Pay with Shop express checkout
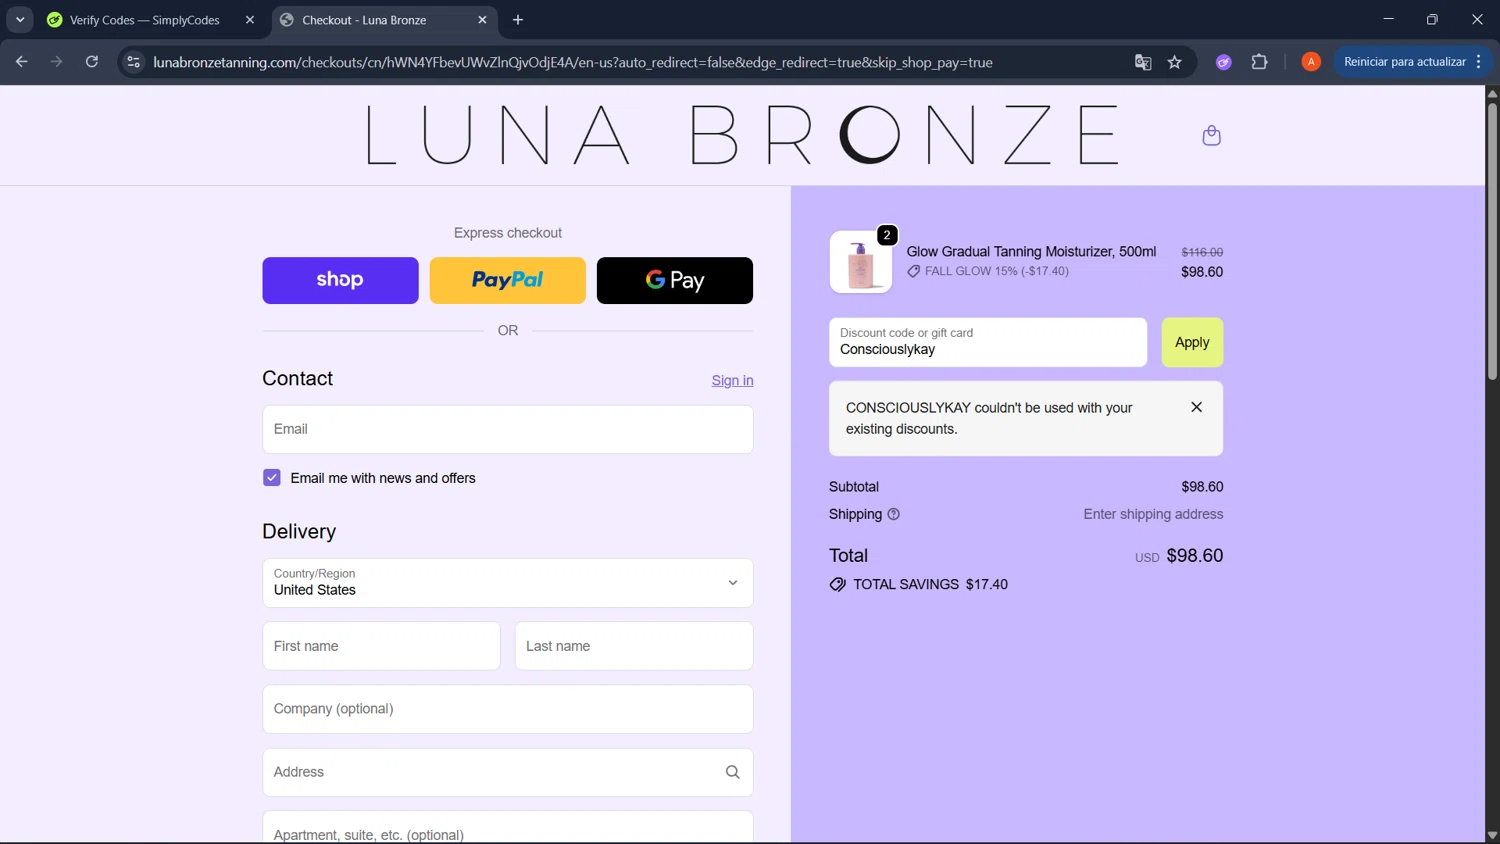Screen dimensions: 1500x844 coord(340,280)
